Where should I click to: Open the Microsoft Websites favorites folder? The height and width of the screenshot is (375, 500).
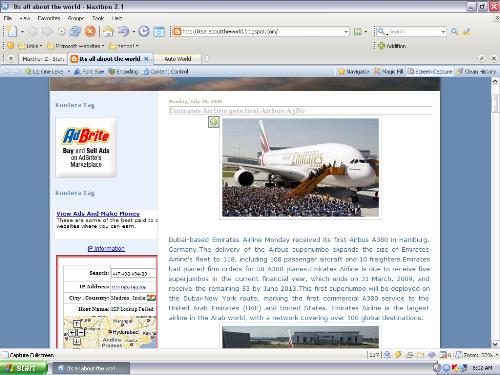[x=76, y=46]
